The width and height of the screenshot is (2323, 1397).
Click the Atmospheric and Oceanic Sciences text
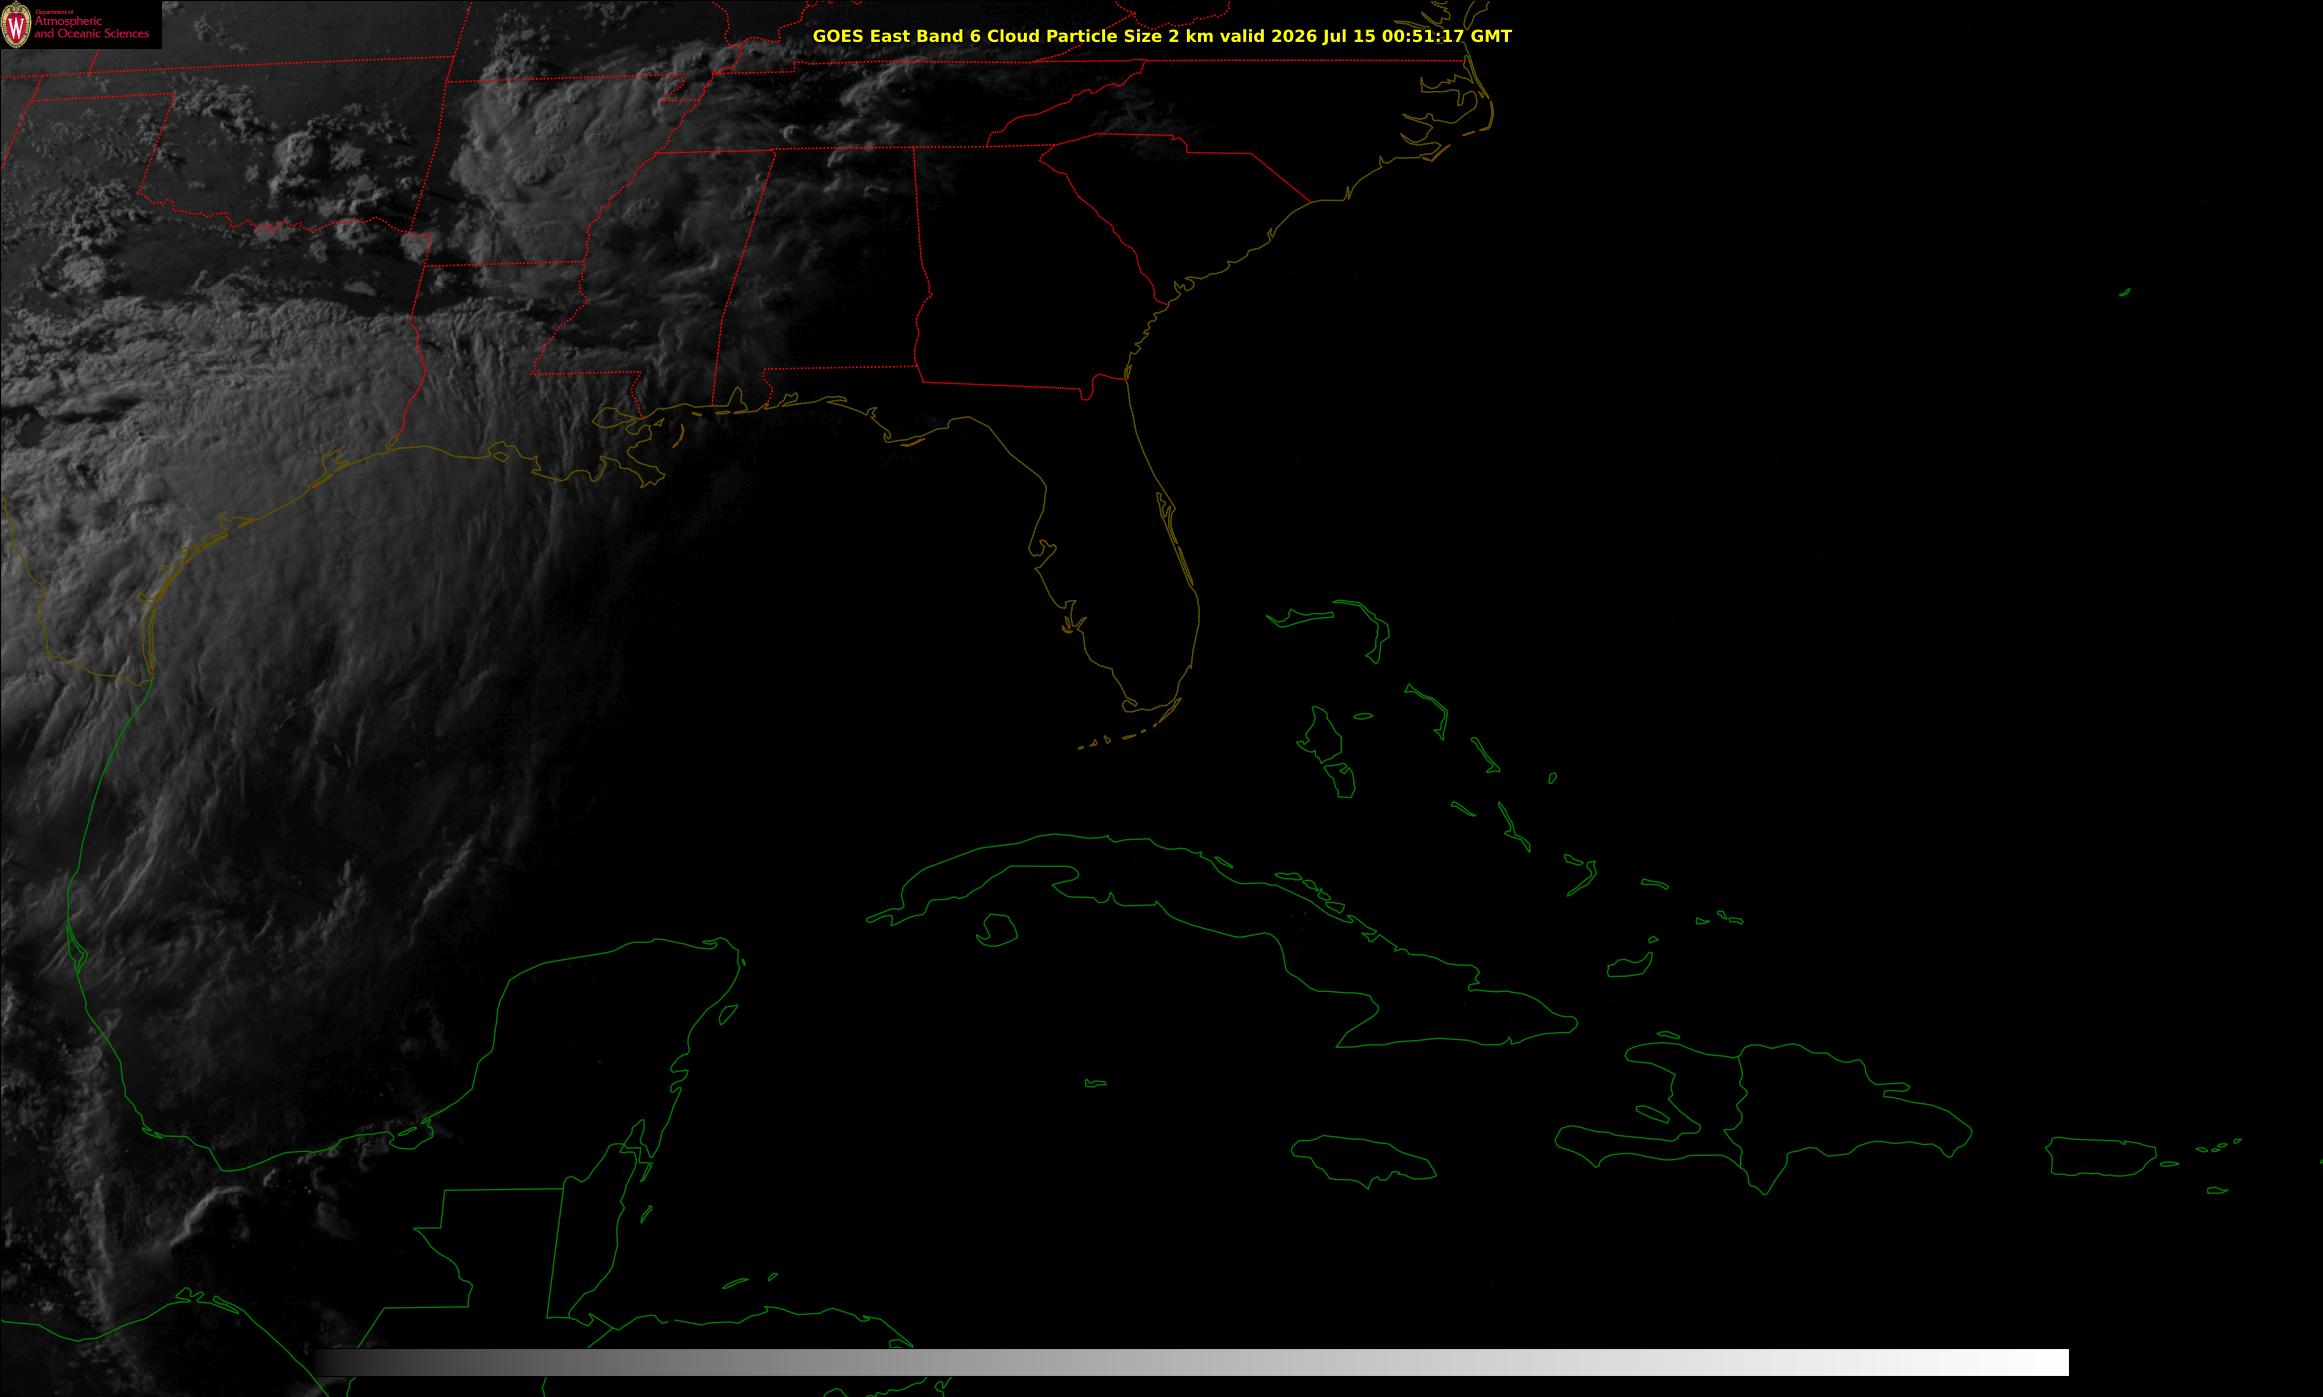point(92,27)
